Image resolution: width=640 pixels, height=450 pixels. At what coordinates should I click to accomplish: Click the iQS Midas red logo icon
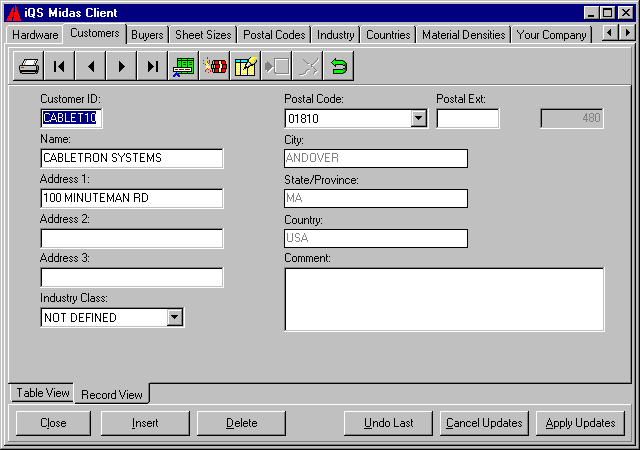tap(13, 13)
